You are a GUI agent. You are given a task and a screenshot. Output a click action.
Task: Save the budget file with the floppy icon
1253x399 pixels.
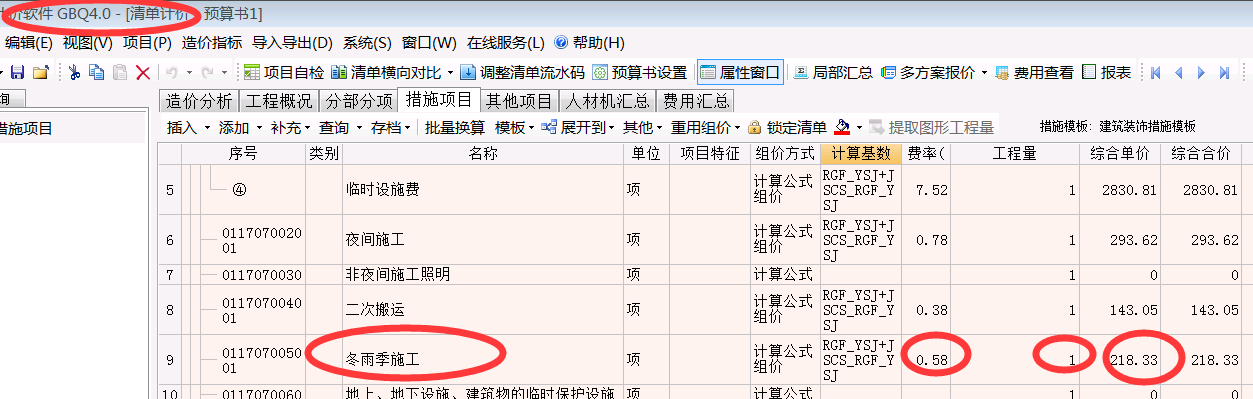point(16,73)
